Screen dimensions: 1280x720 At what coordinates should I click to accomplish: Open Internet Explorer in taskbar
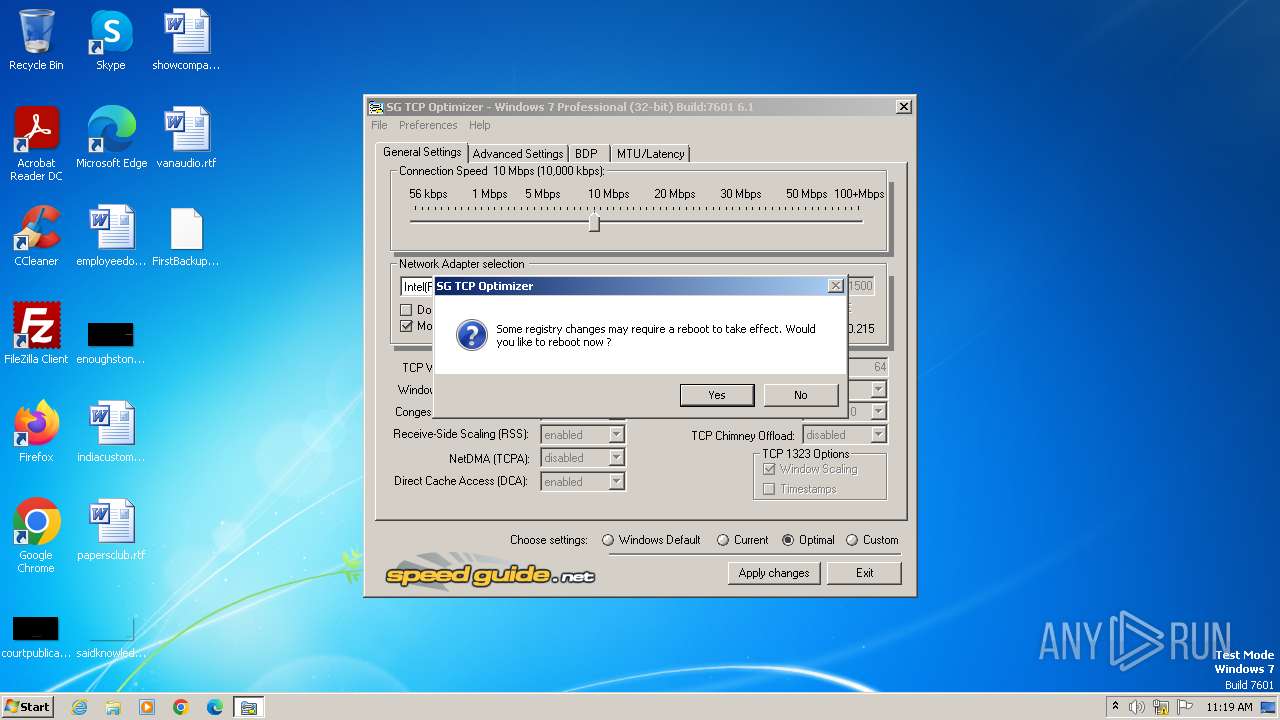point(79,707)
